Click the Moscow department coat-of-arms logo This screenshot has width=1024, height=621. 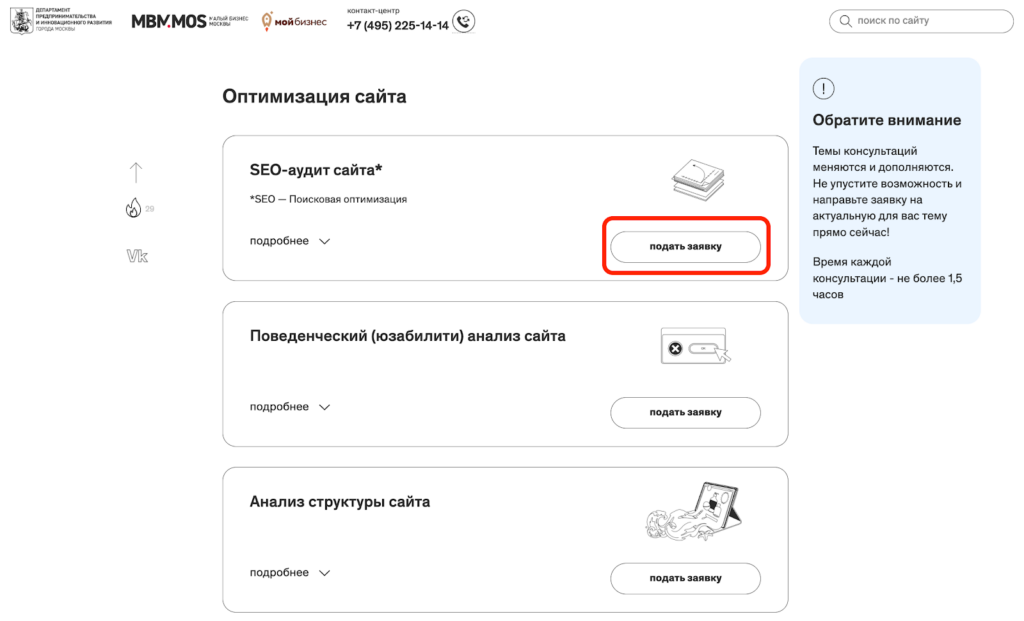coord(20,21)
